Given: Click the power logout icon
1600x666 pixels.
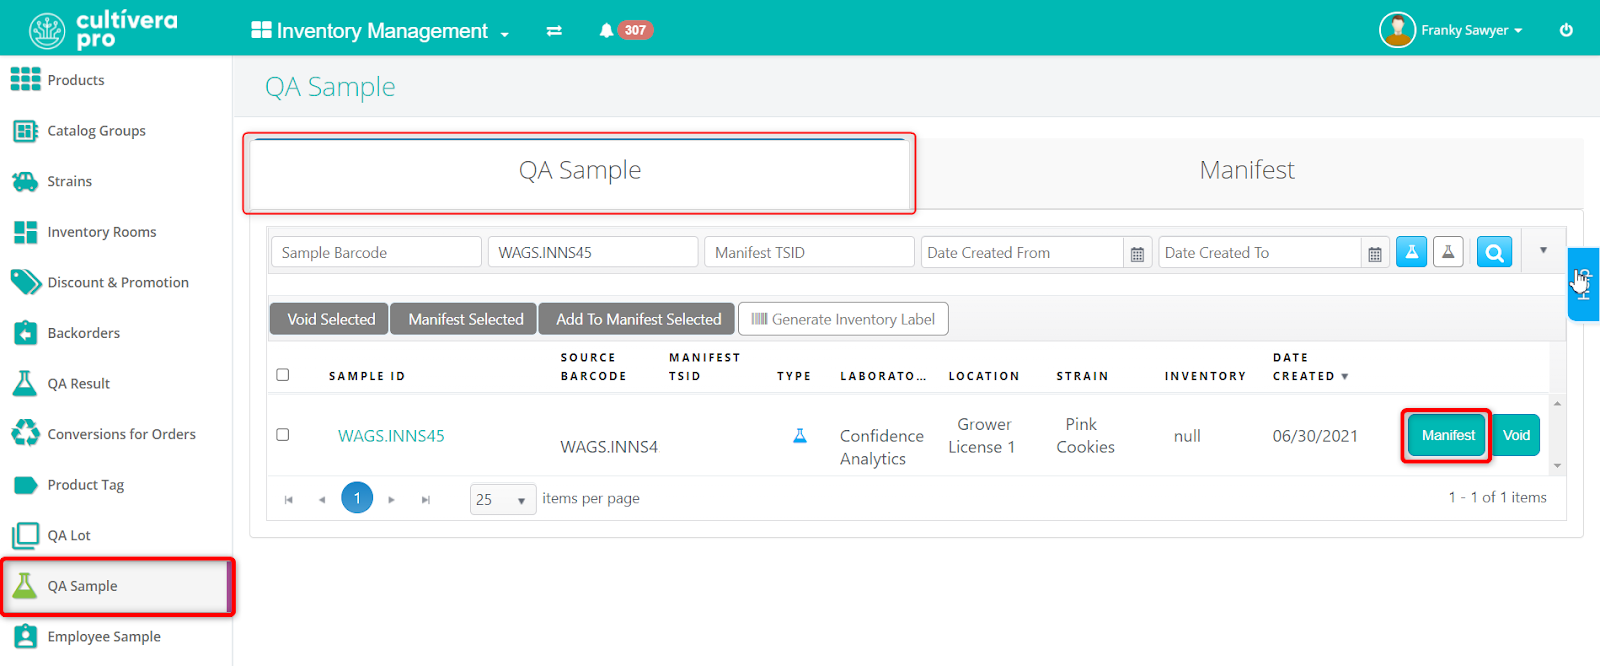Looking at the screenshot, I should coord(1566,30).
